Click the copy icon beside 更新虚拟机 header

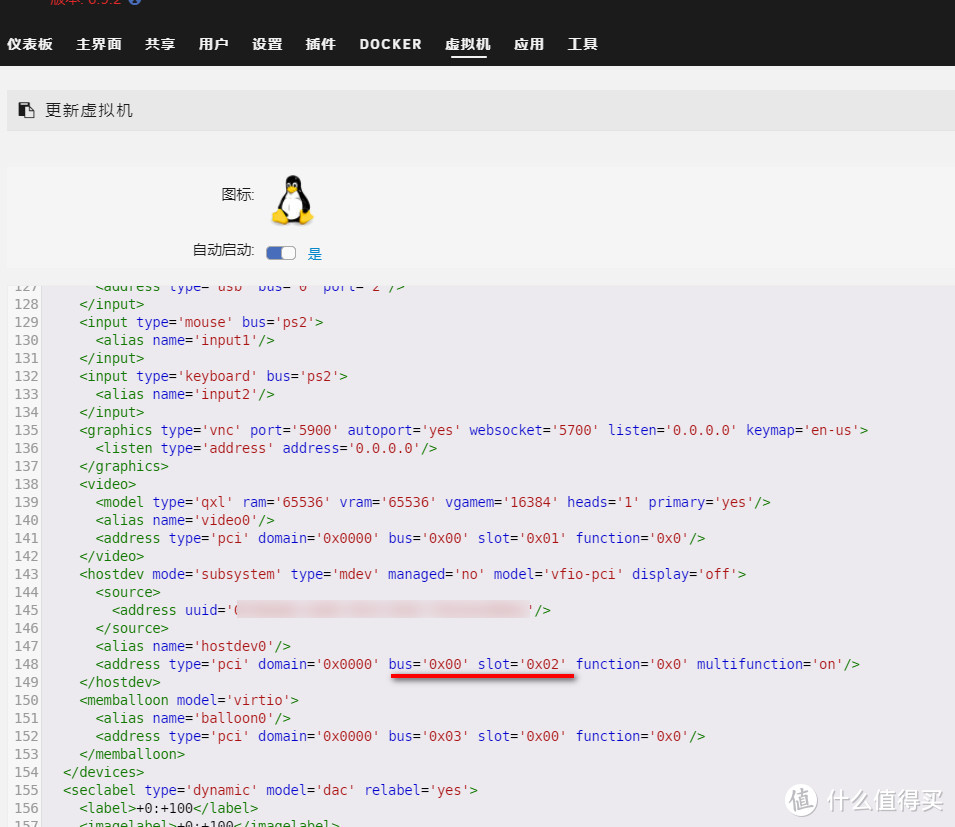click(26, 110)
